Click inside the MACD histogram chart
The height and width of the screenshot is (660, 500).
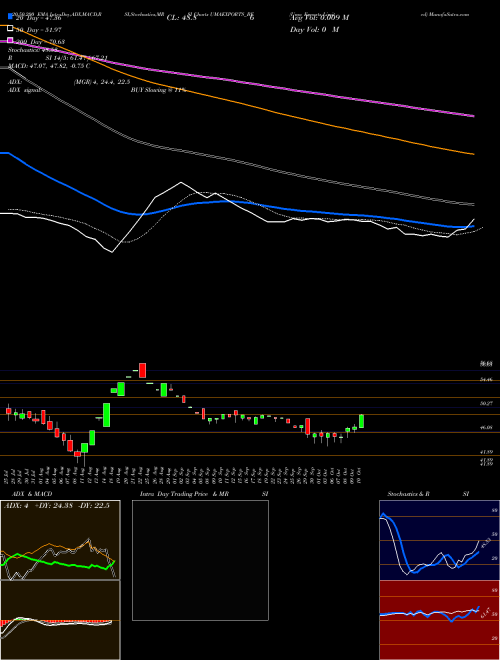point(60,620)
